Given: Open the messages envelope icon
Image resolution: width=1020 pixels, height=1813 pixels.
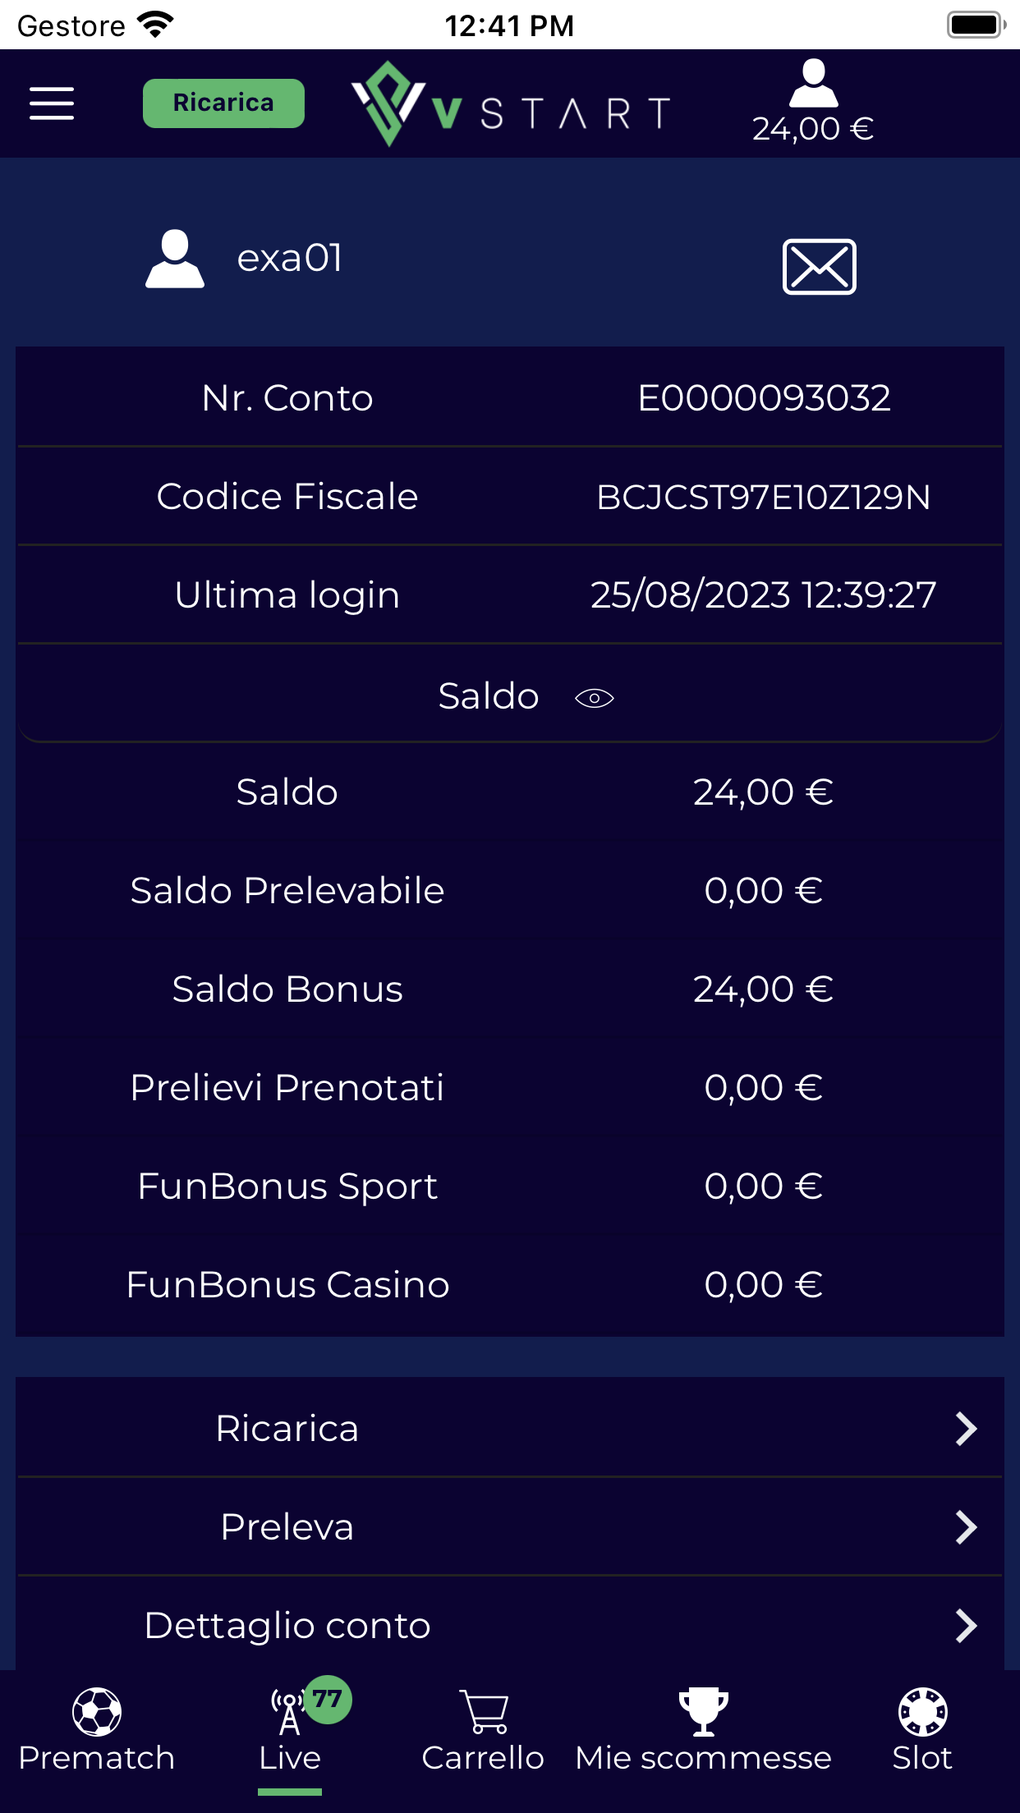Looking at the screenshot, I should tap(819, 267).
